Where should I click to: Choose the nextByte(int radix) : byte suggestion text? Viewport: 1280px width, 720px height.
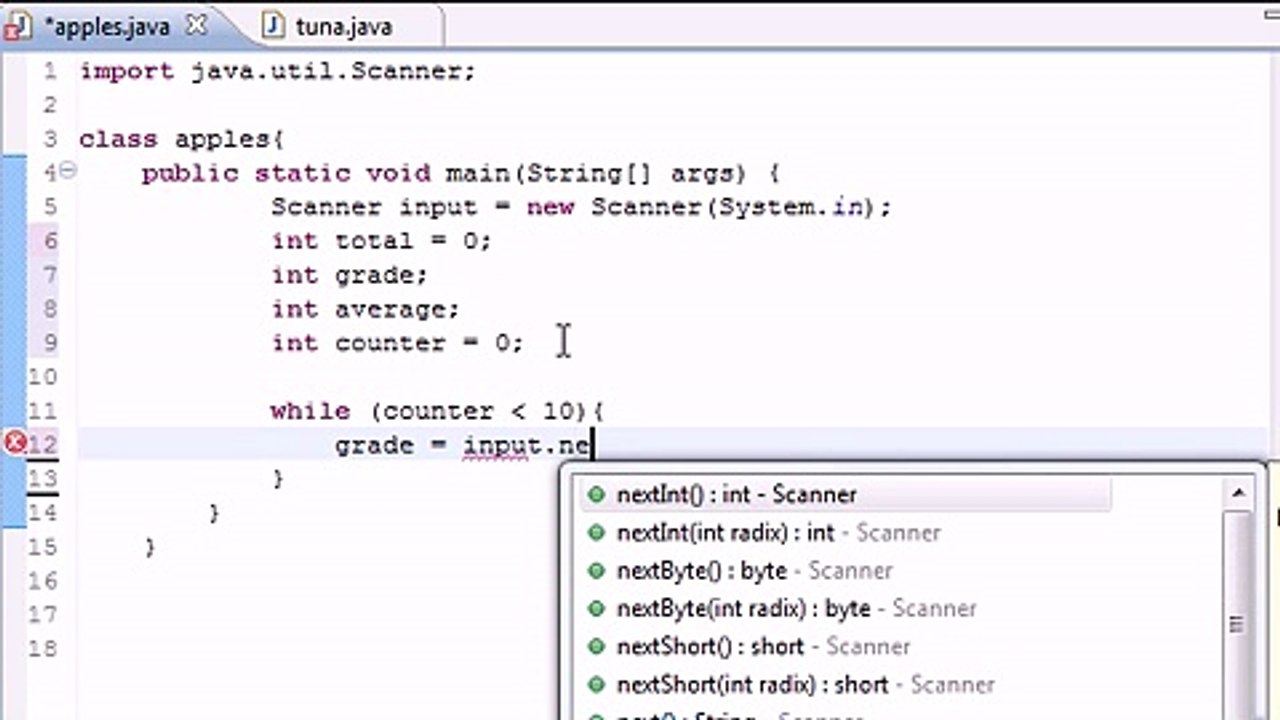pyautogui.click(x=797, y=608)
